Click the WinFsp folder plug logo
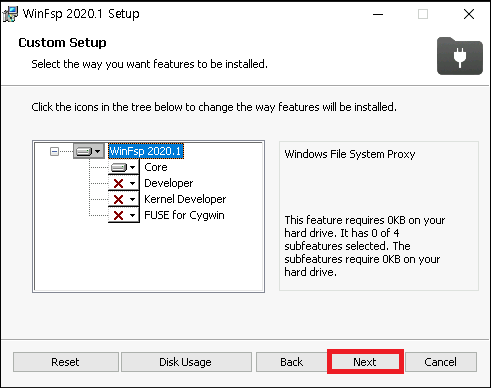This screenshot has width=491, height=388. 460,56
